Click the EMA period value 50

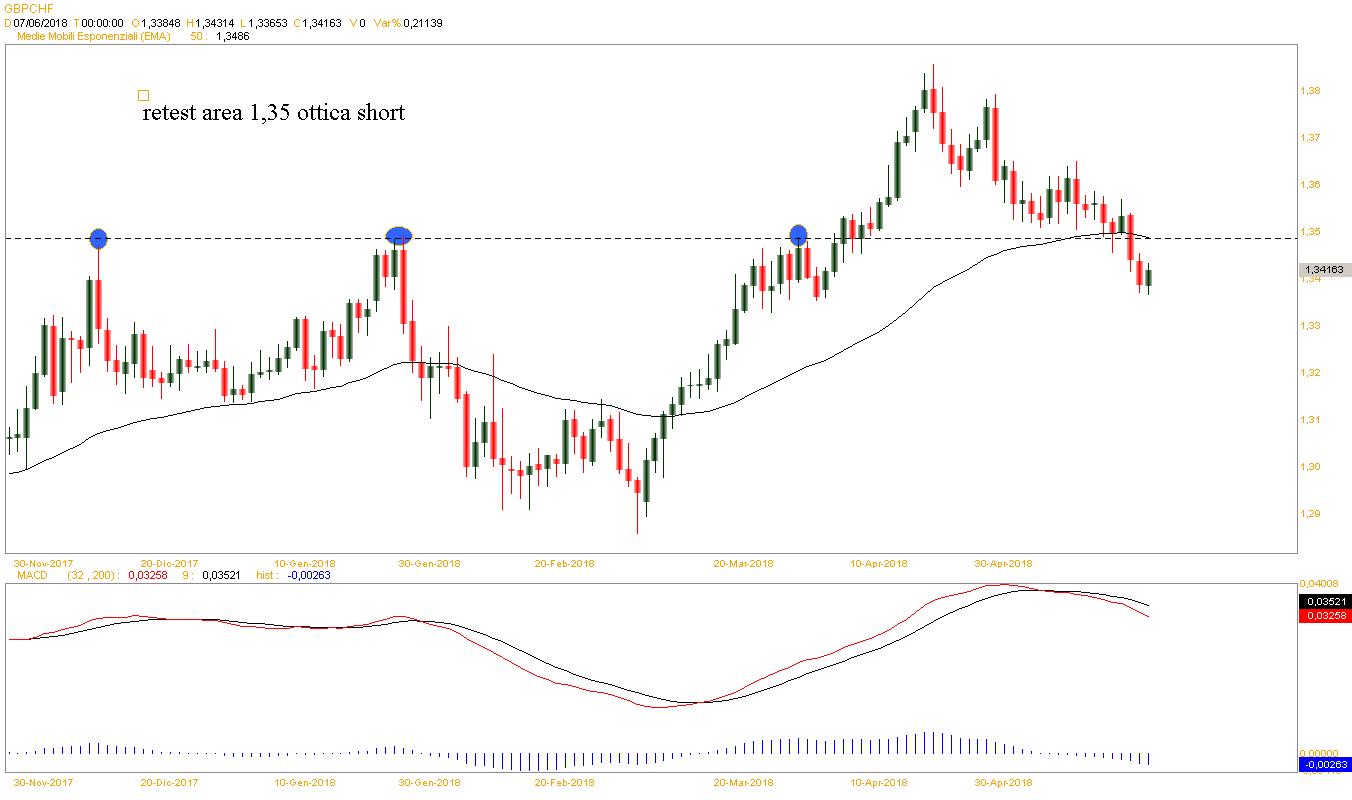click(197, 36)
